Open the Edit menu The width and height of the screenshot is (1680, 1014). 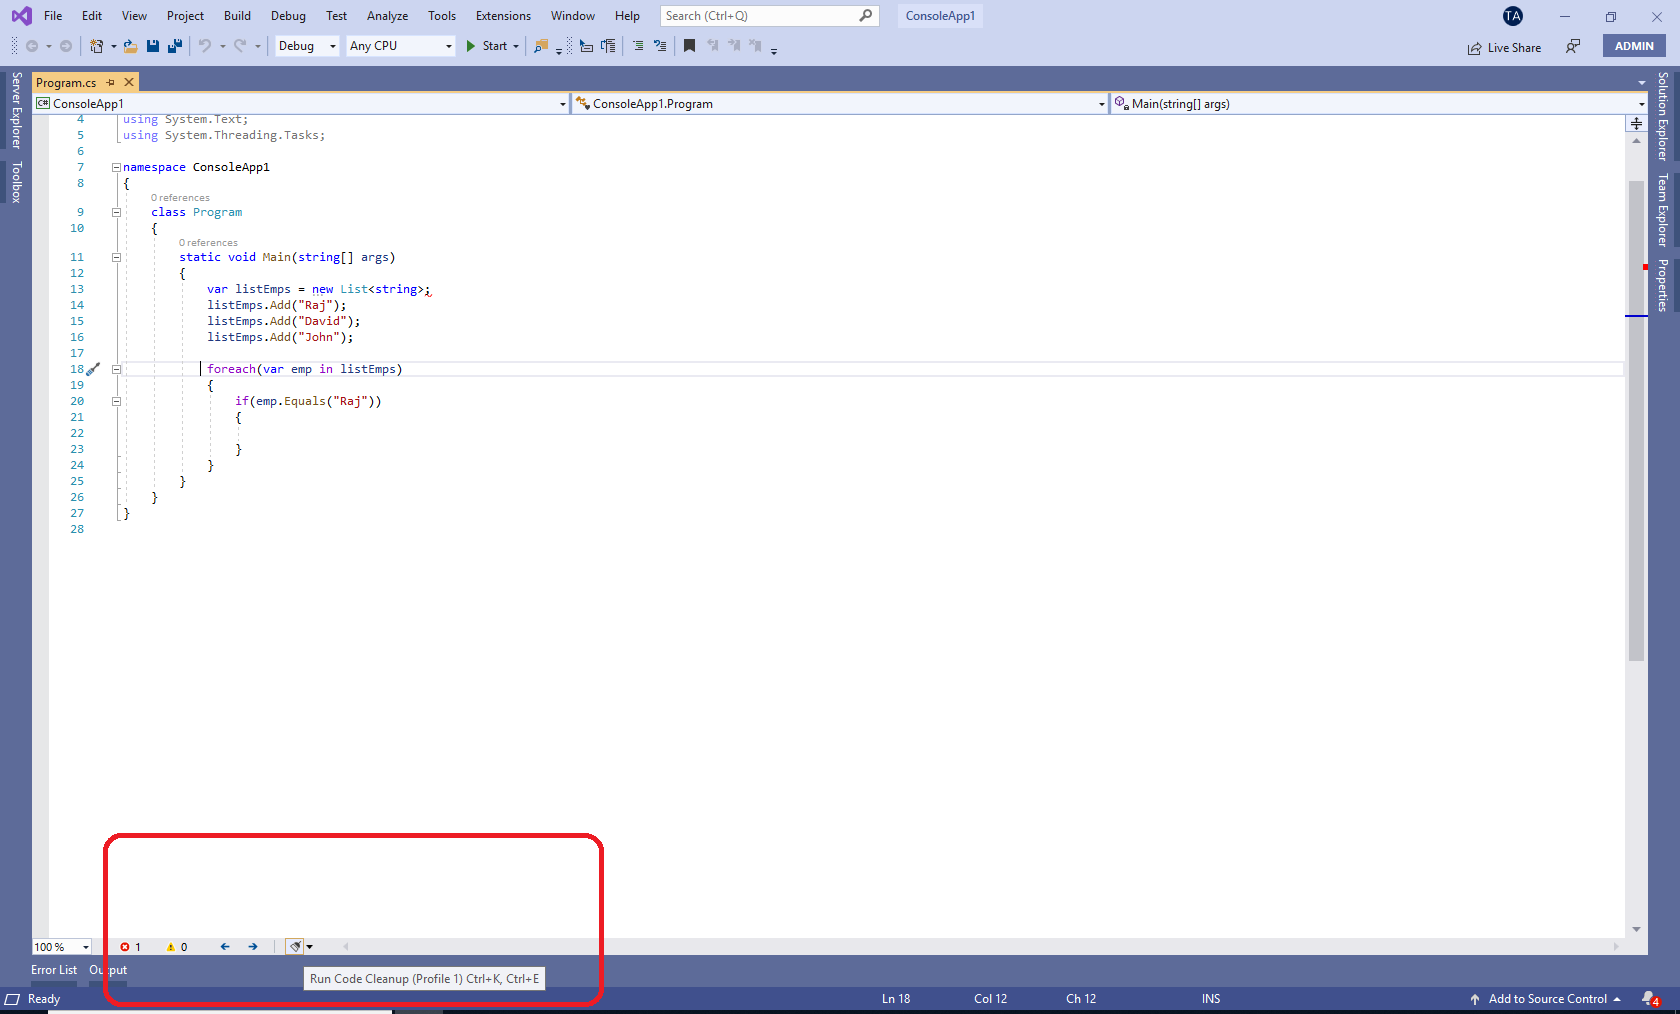[92, 16]
